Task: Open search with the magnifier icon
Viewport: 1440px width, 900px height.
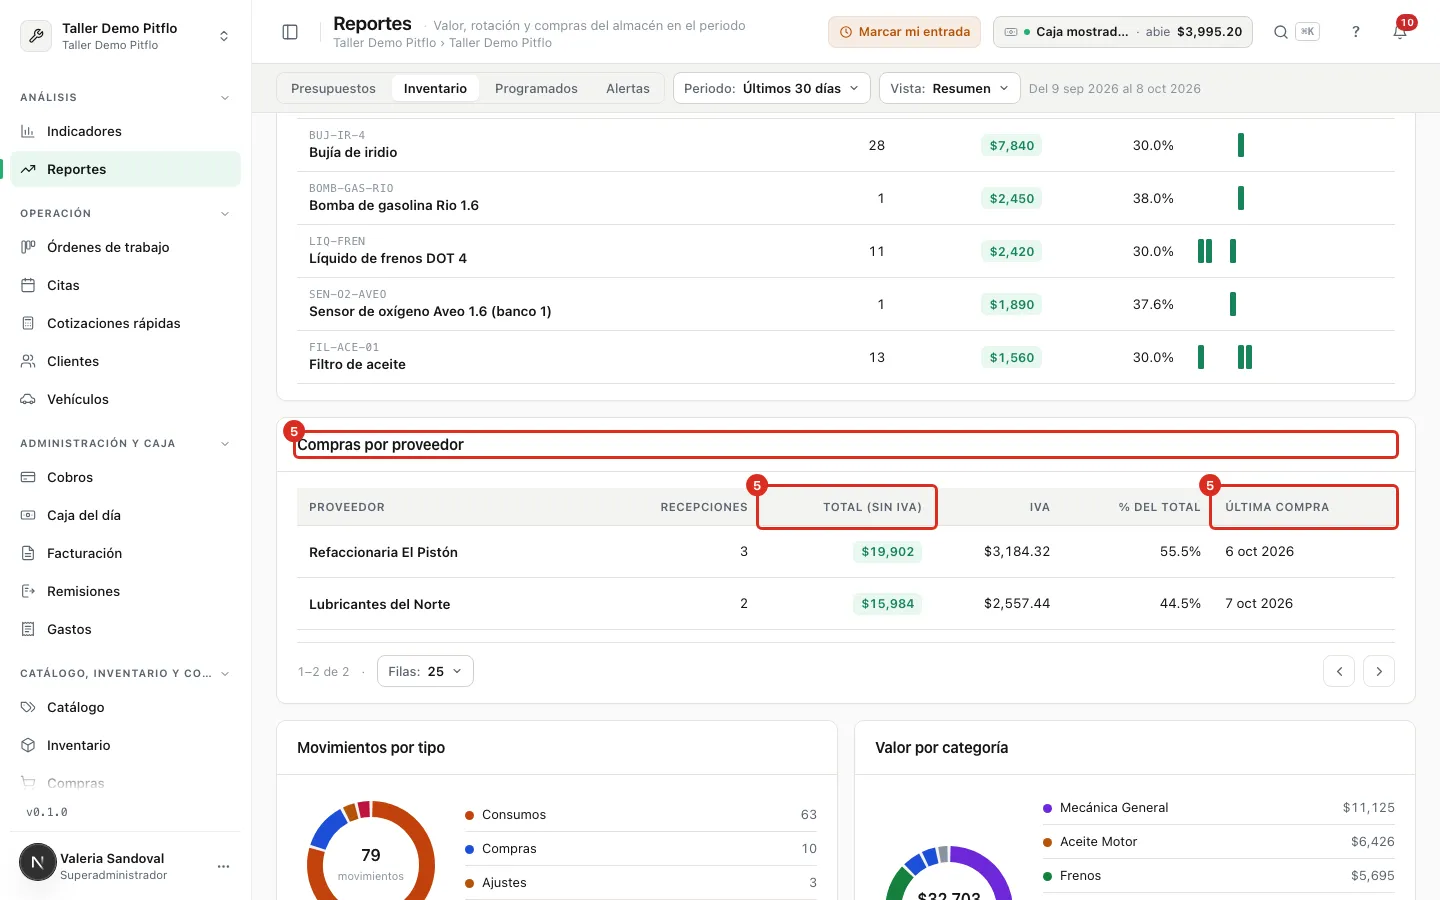Action: (1280, 32)
